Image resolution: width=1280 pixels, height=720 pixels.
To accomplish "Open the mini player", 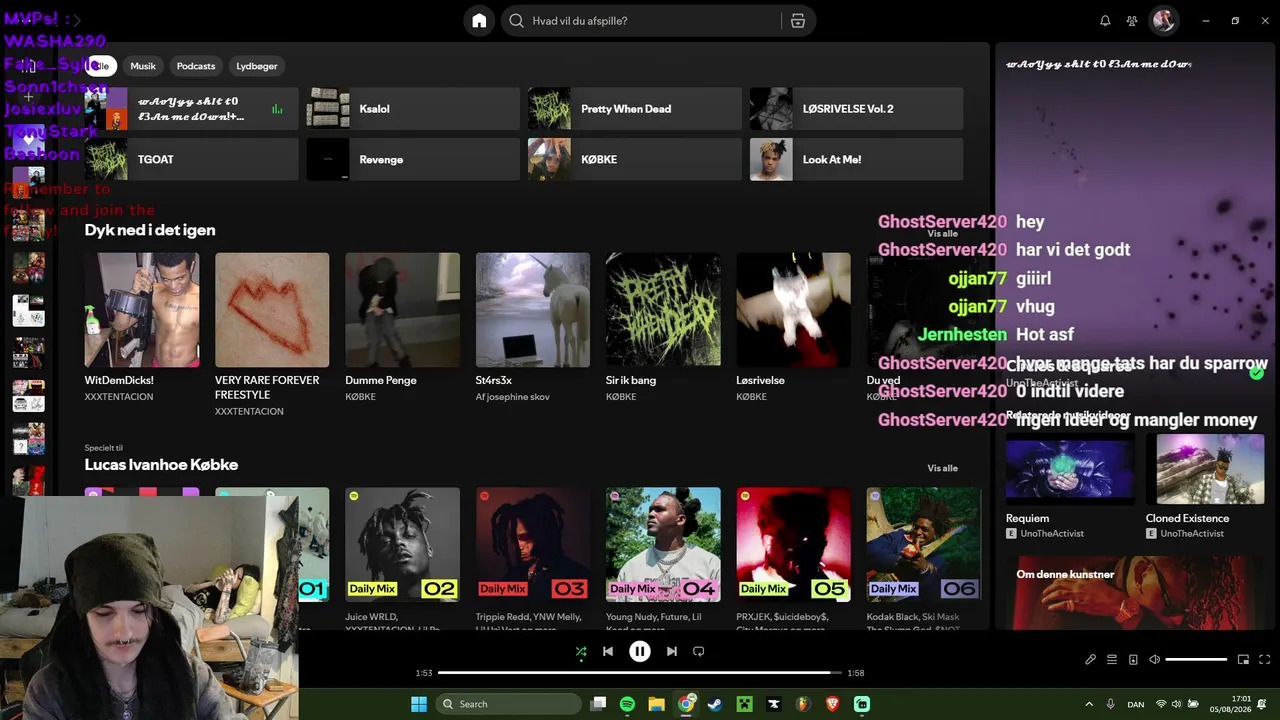I will 1244,660.
